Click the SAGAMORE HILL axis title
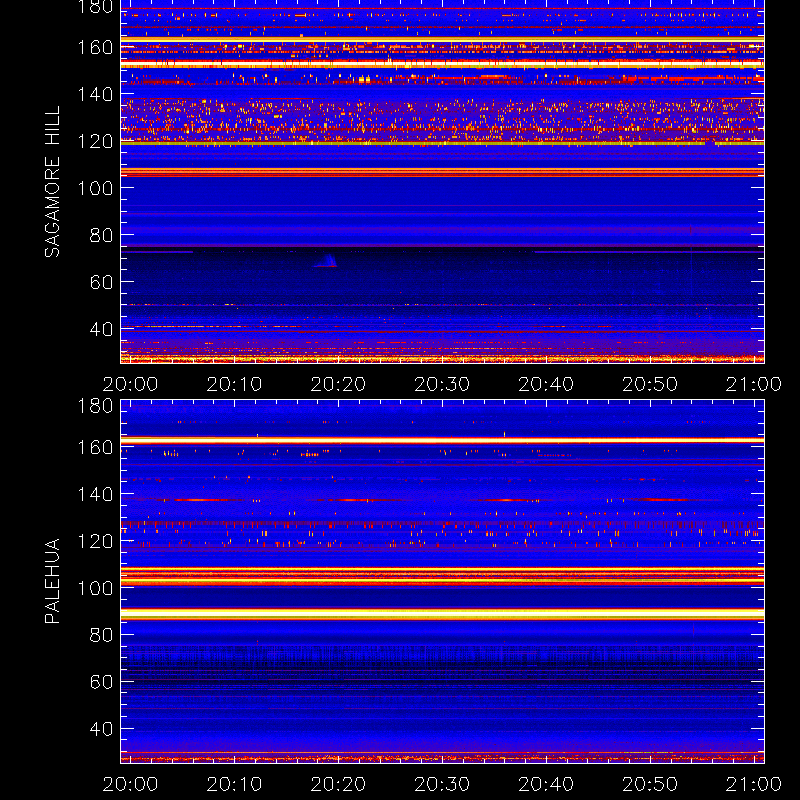This screenshot has height=800, width=800. [52, 182]
